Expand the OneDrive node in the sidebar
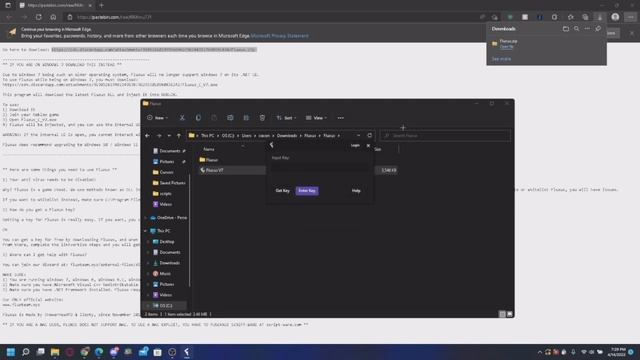 pos(145,218)
